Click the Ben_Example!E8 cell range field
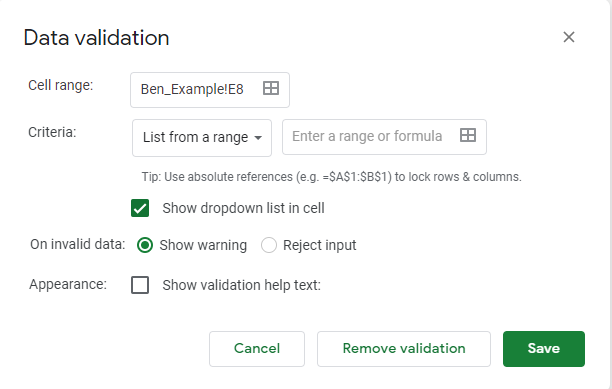The height and width of the screenshot is (389, 612). tap(210, 90)
